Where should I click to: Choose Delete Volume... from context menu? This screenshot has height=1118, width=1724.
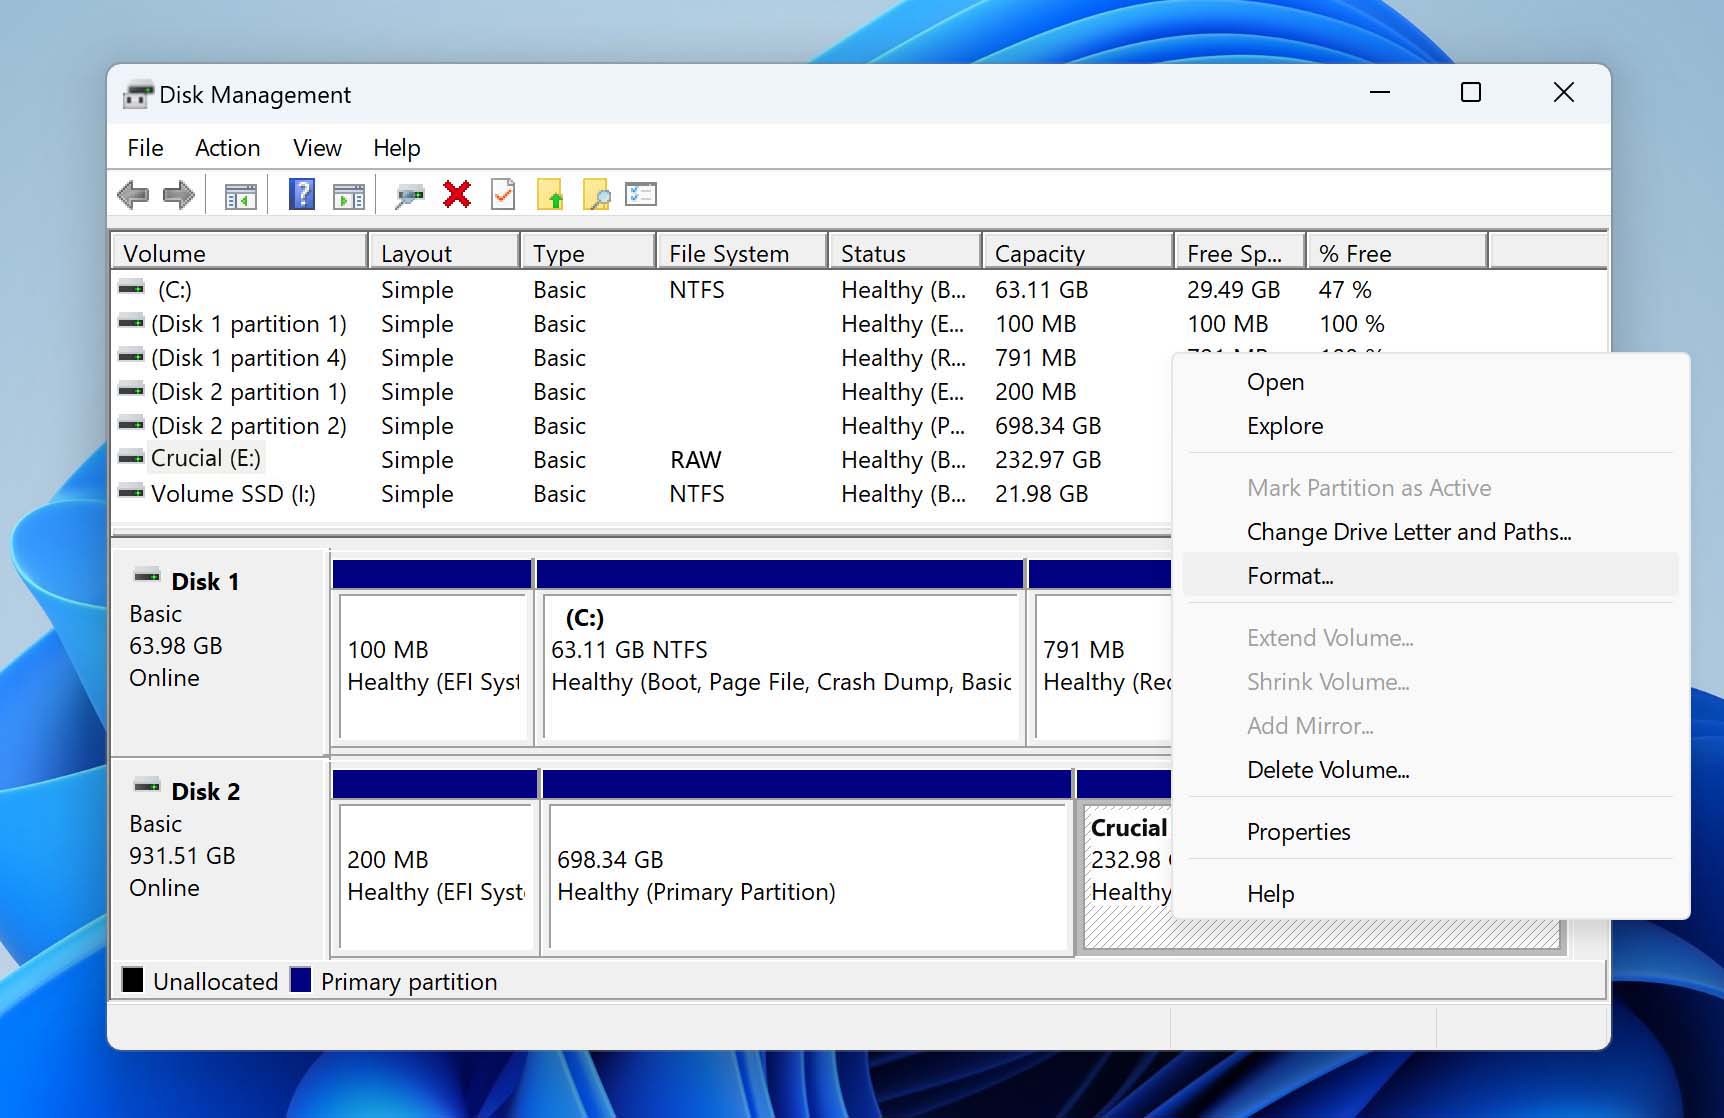pos(1430,770)
